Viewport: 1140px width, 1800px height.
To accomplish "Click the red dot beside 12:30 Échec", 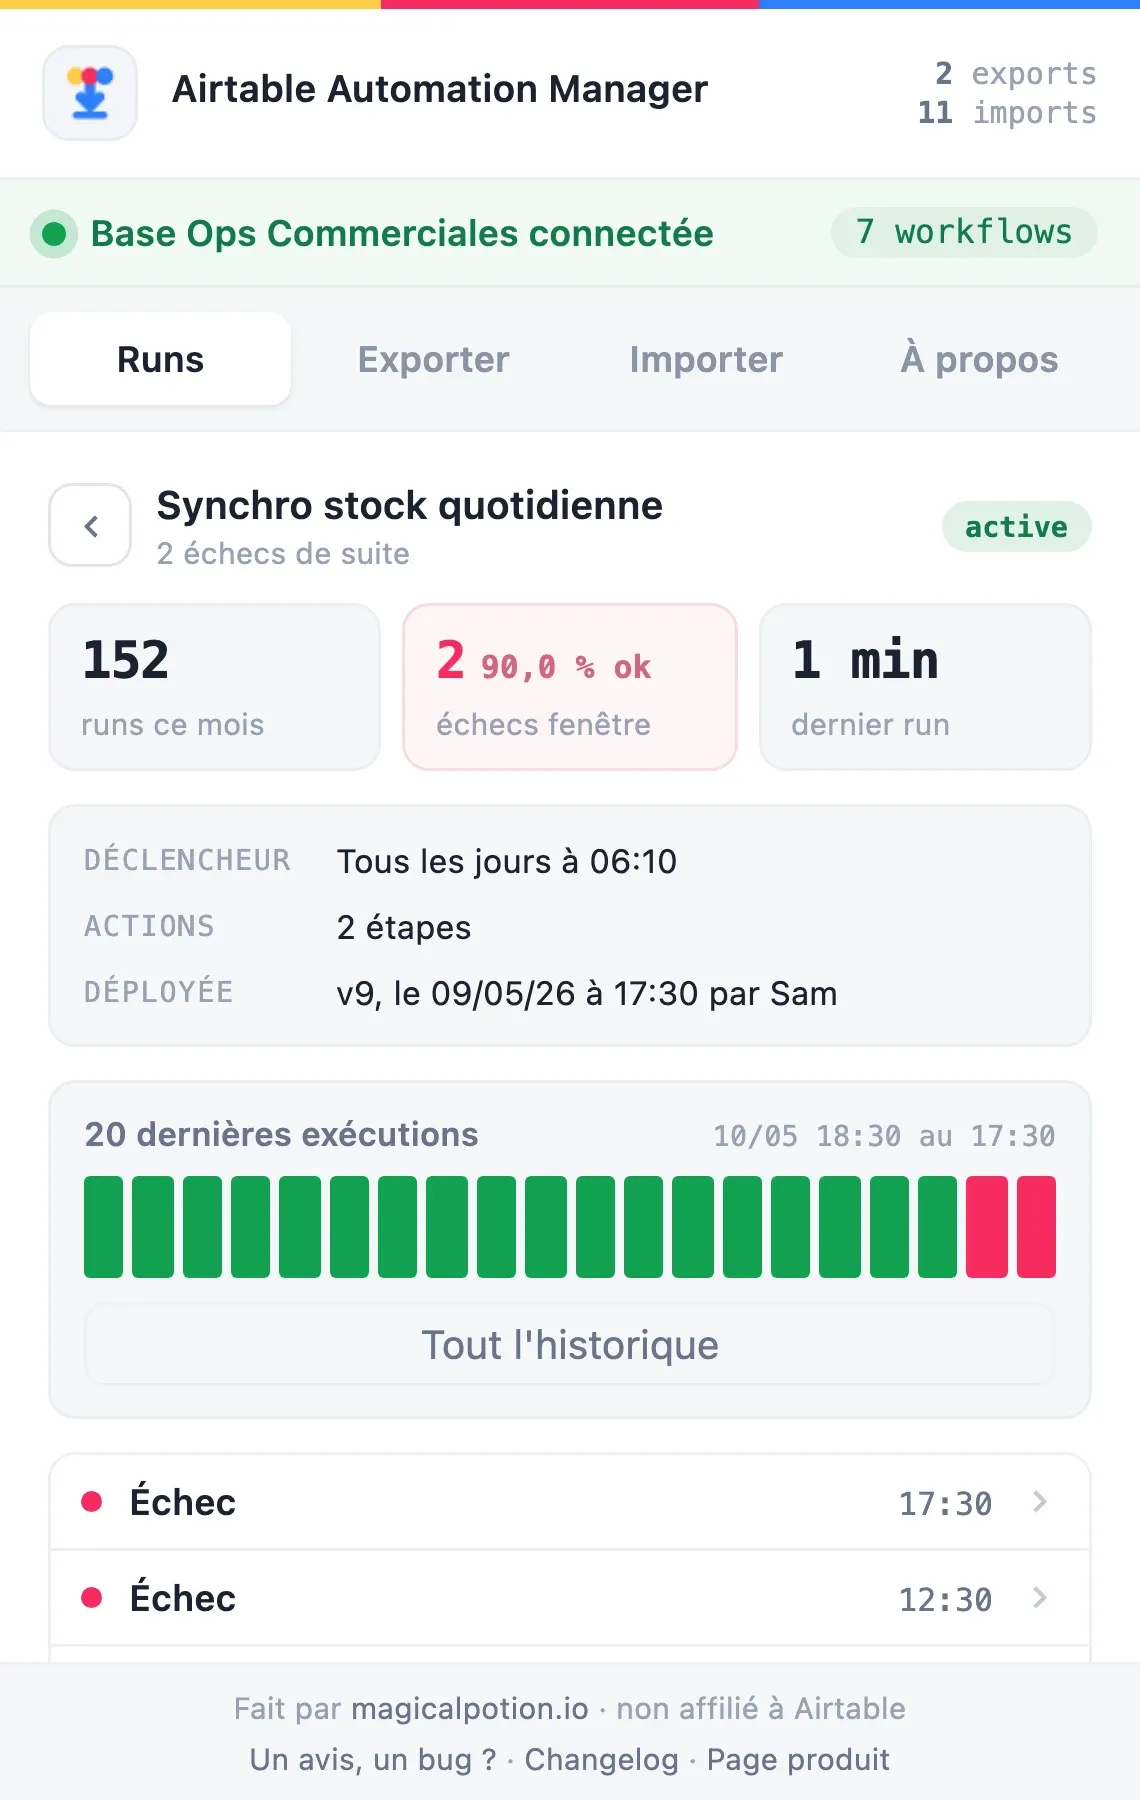I will (x=92, y=1597).
